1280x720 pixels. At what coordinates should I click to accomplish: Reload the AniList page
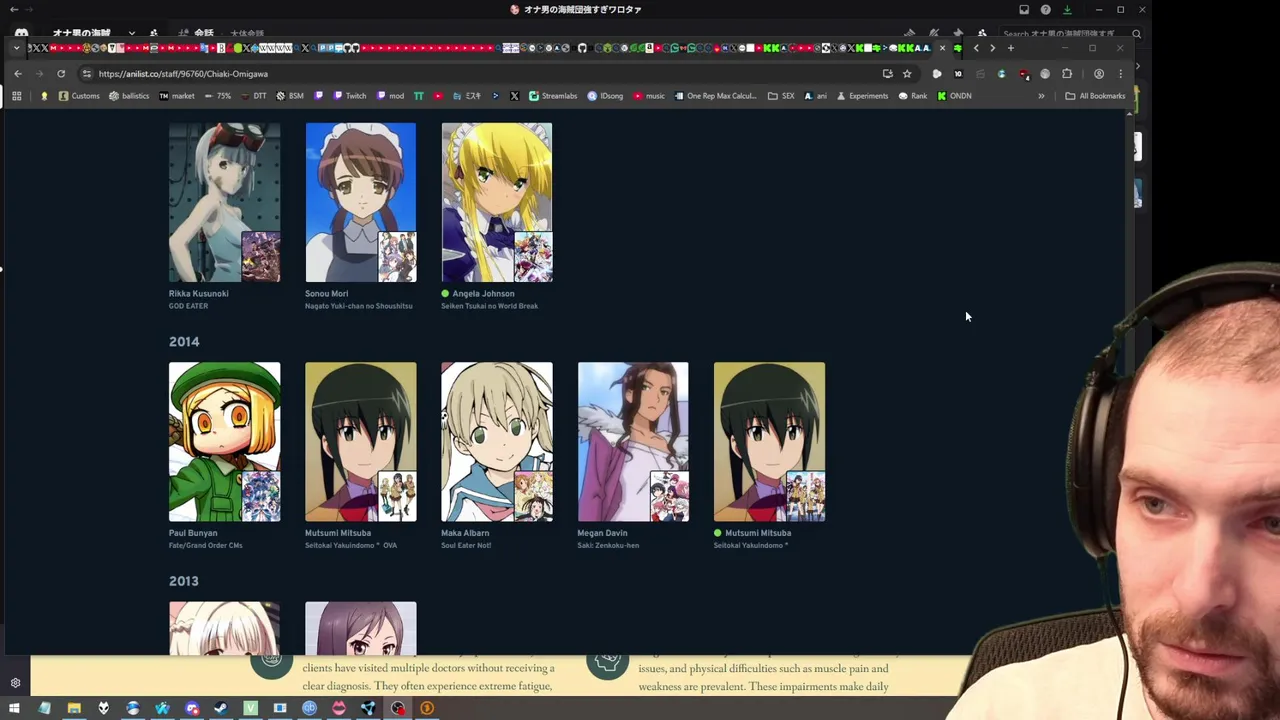coord(61,74)
